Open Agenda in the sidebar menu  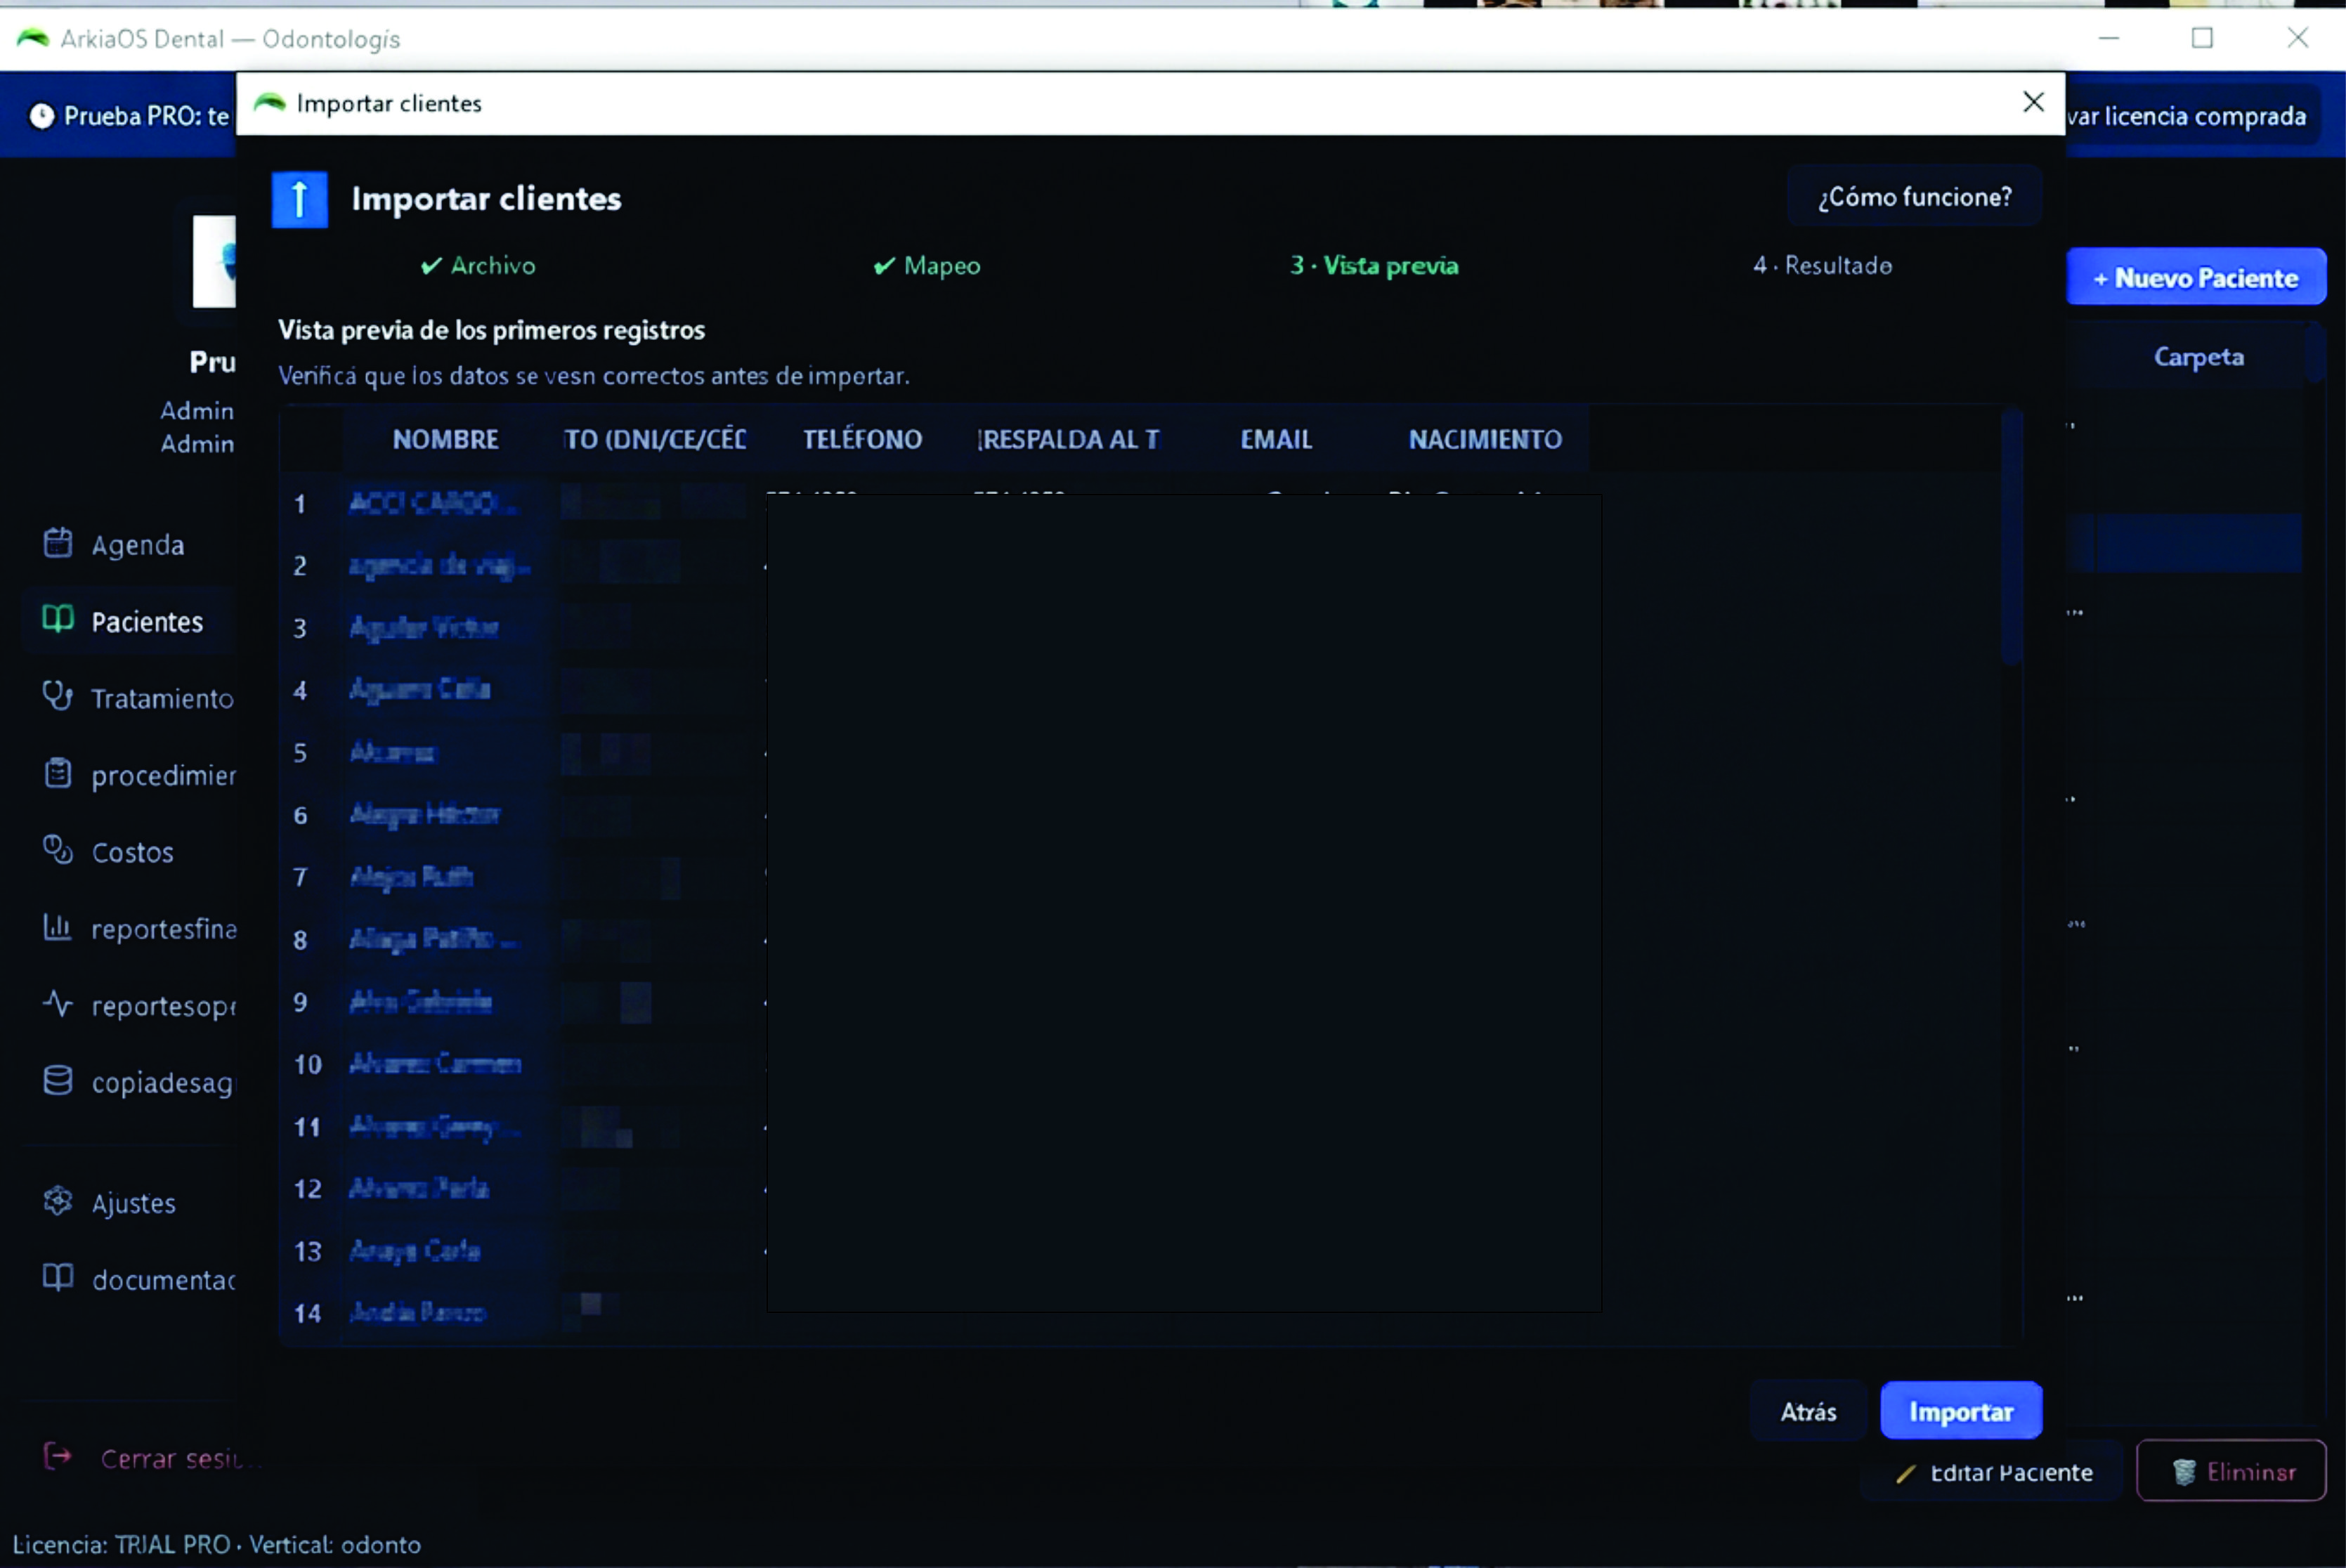point(128,544)
